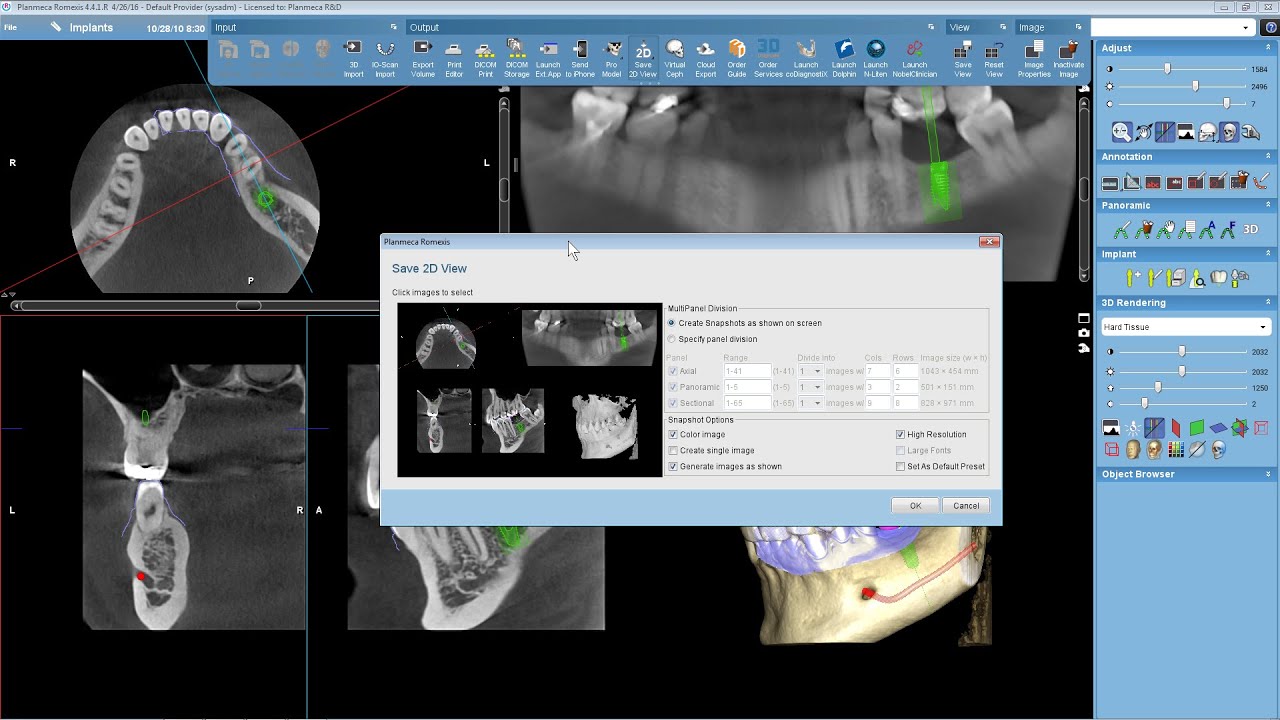The height and width of the screenshot is (720, 1280).
Task: Click the Output toolbar group header
Action: click(x=672, y=28)
